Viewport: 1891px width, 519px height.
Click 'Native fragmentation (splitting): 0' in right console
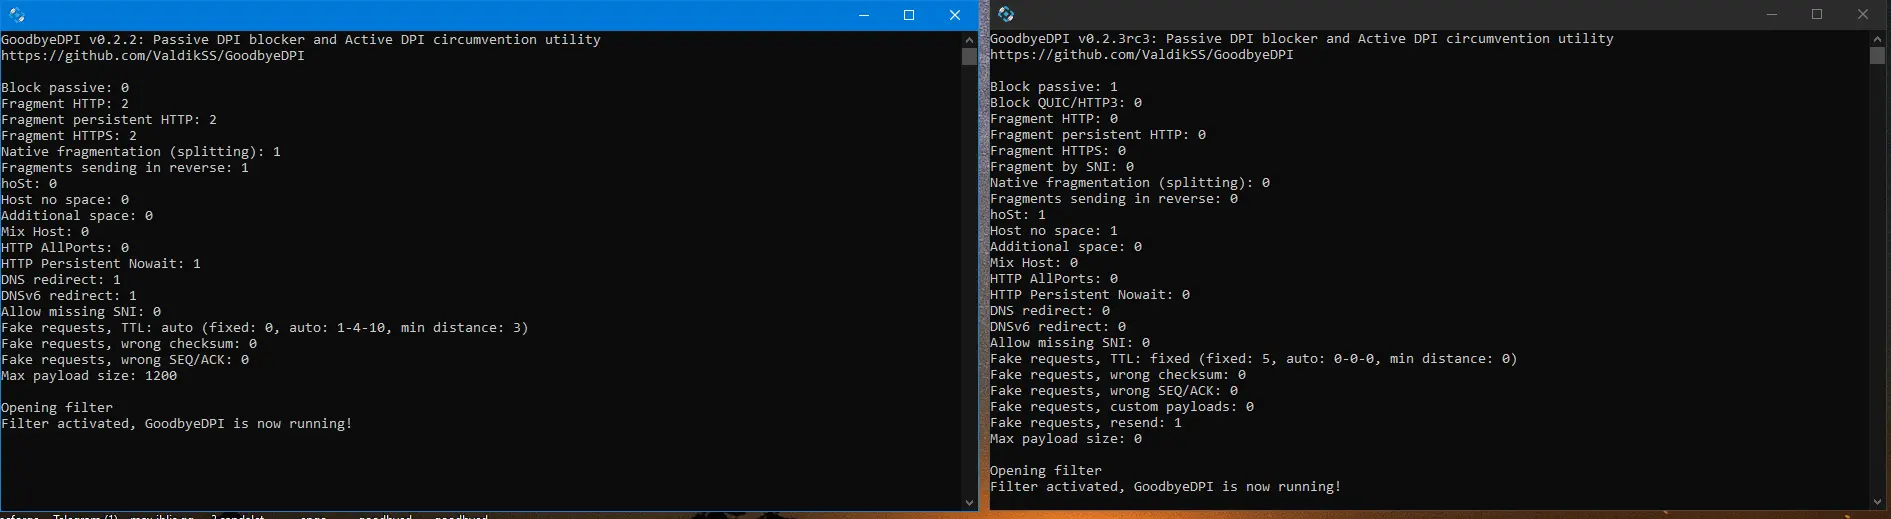coord(1130,183)
